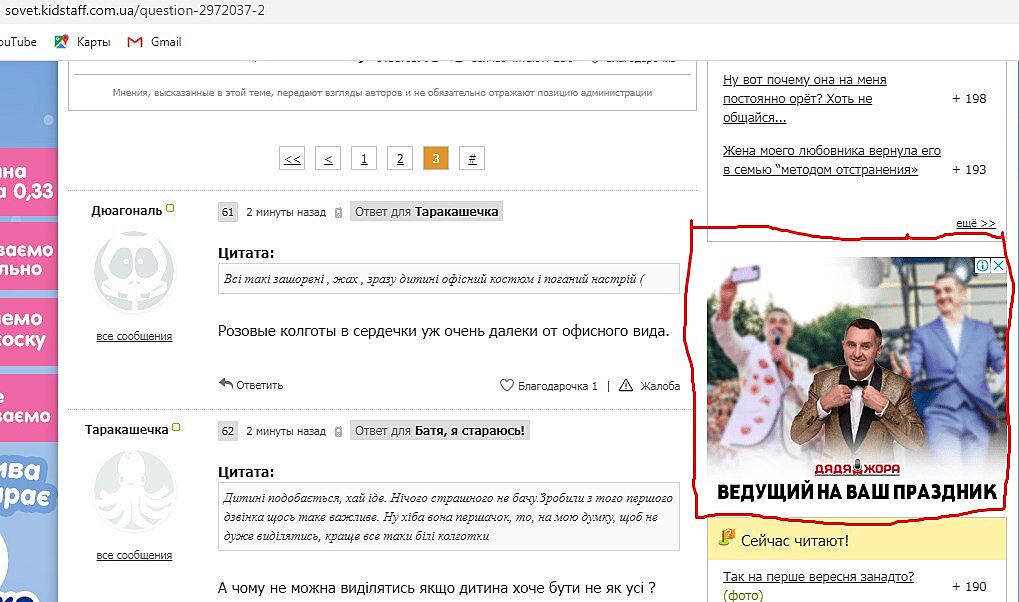Viewport: 1019px width, 602px height.
Task: Click the Gmail bookmark icon
Action: 135,42
